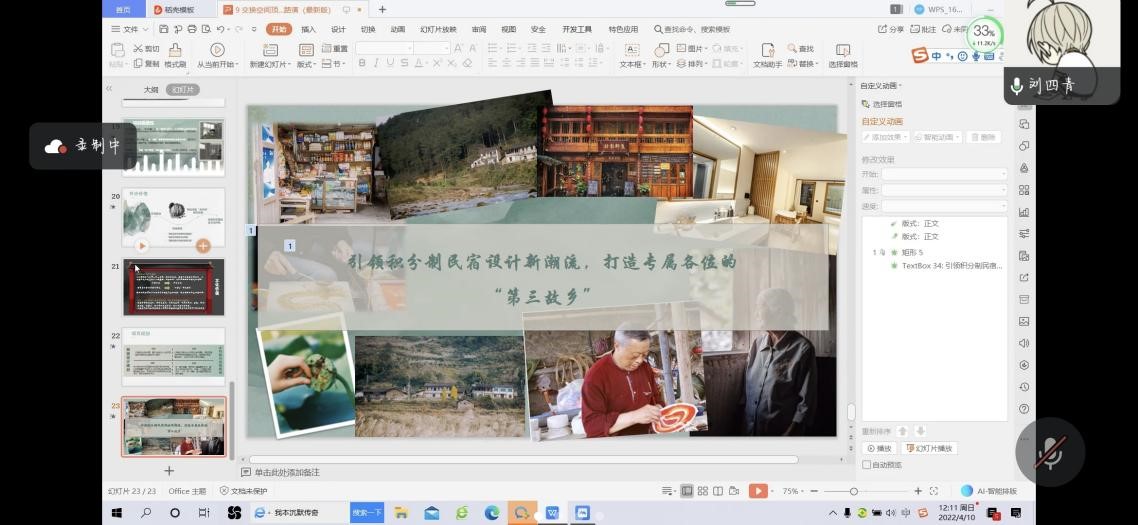Viewport: 1138px width, 525px height.
Task: Toggle Bold text formatting
Action: tap(362, 63)
